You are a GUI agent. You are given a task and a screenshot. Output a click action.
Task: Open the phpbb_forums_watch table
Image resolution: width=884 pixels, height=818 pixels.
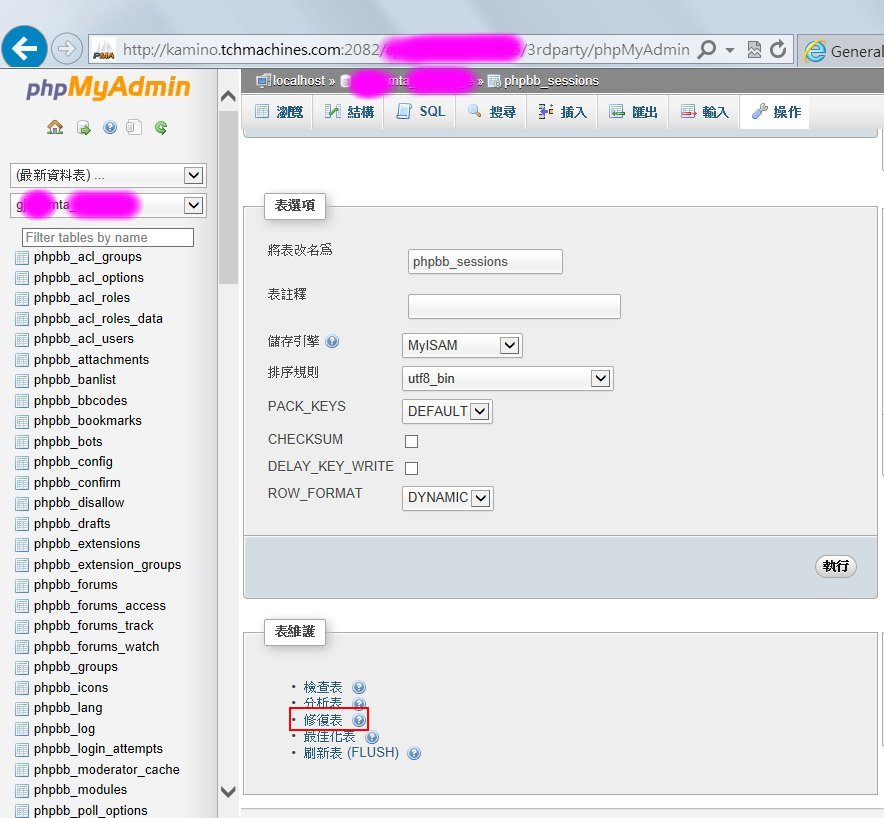pyautogui.click(x=96, y=647)
